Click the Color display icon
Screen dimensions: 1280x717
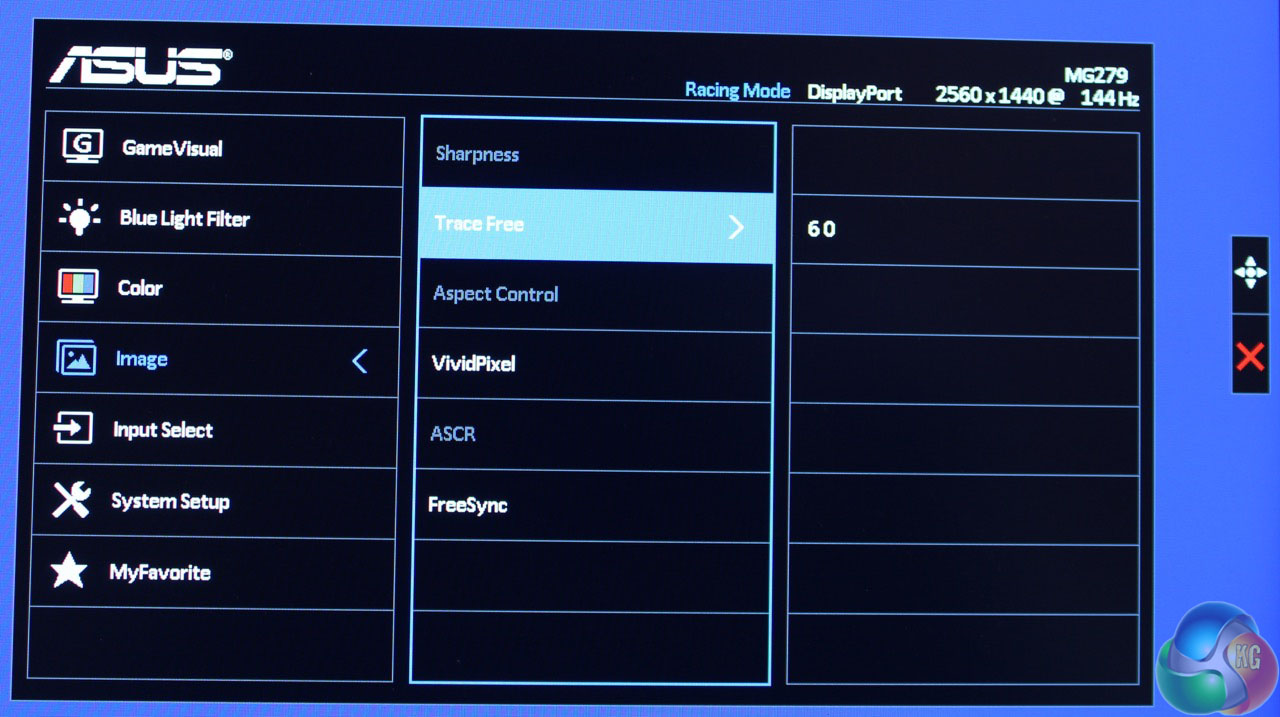click(78, 288)
